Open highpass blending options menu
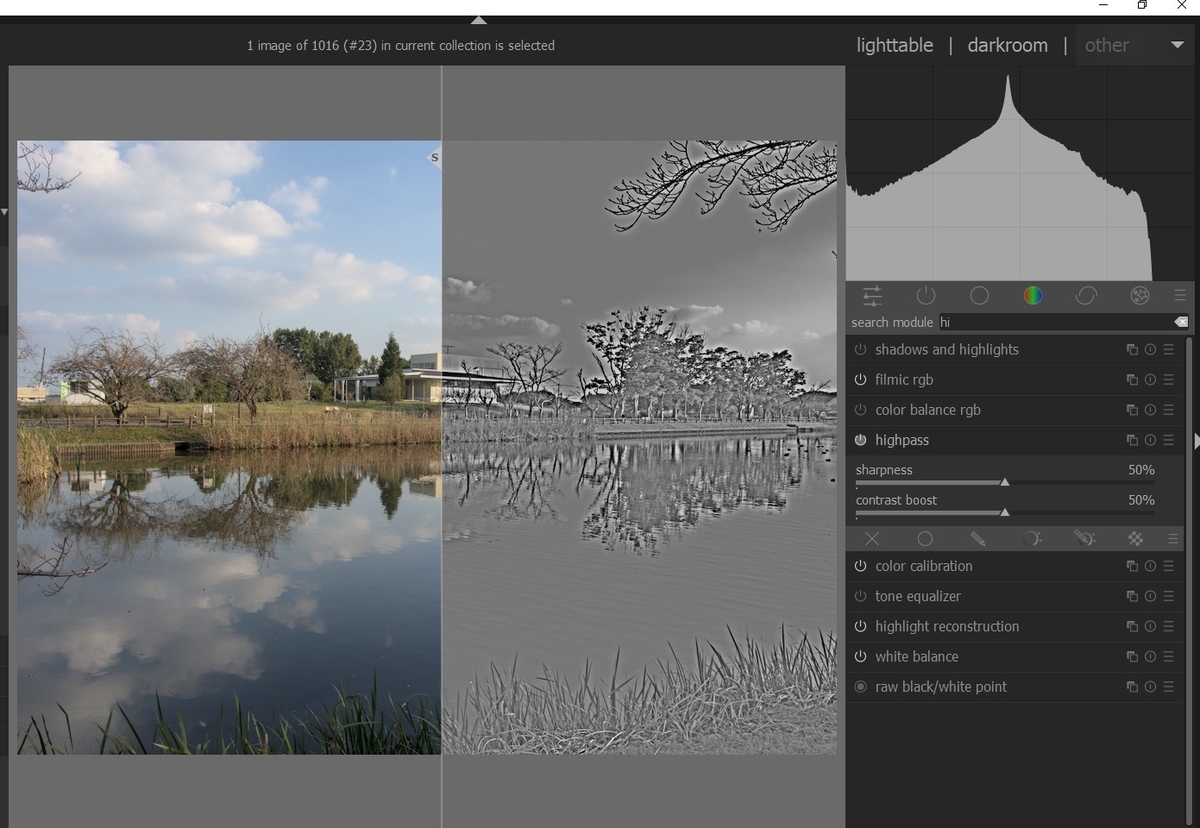The height and width of the screenshot is (828, 1200). [x=1173, y=538]
